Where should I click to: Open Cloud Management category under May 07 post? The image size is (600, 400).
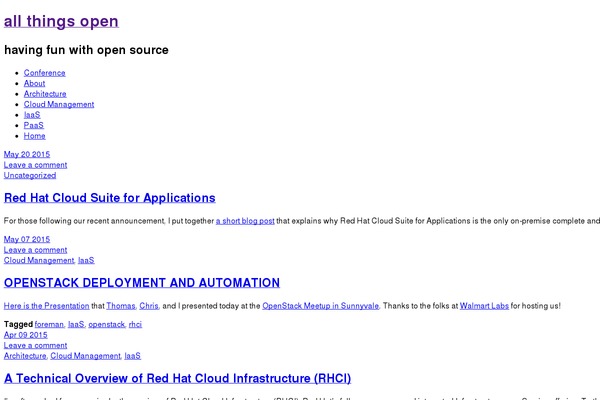[x=39, y=260]
